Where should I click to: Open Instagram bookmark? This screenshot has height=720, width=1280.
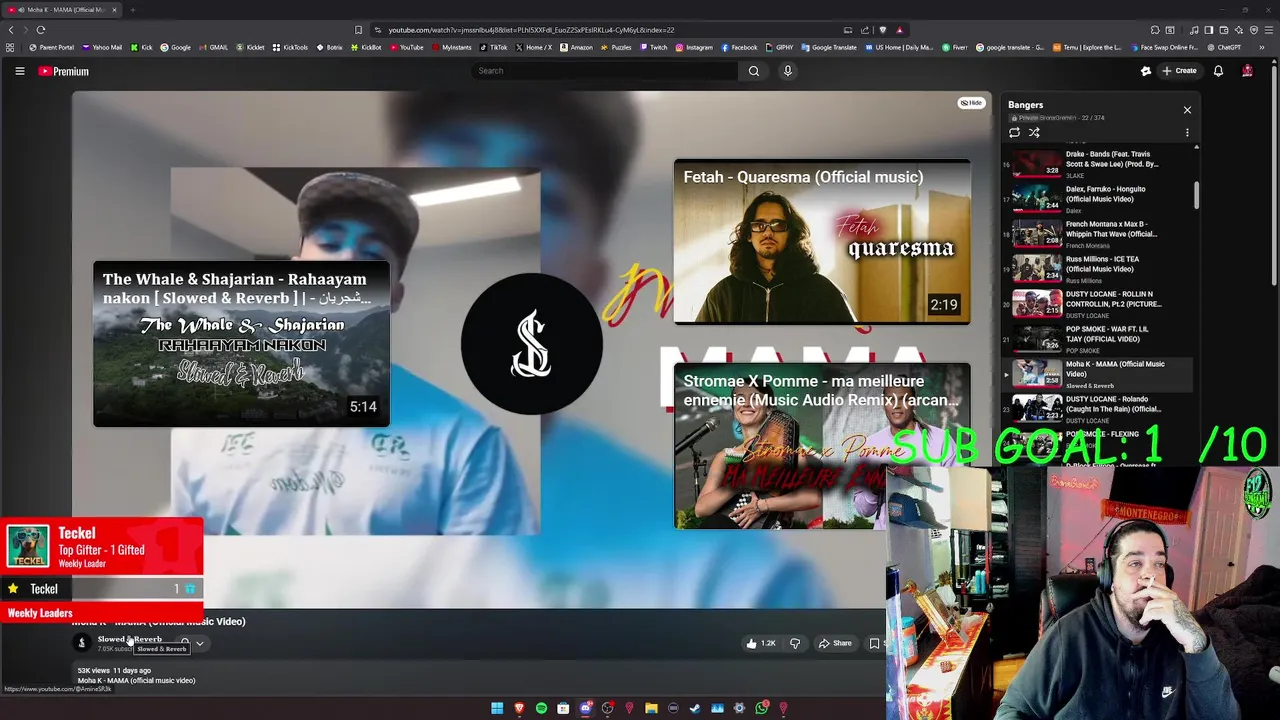(694, 47)
